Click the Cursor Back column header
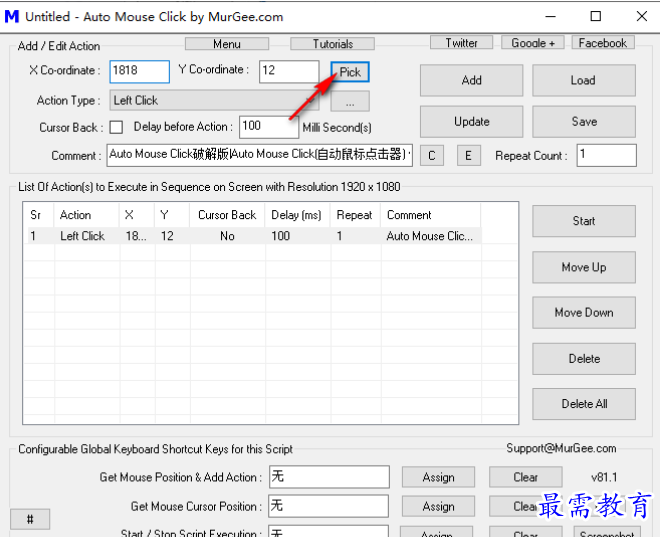The image size is (660, 537). coord(227,215)
